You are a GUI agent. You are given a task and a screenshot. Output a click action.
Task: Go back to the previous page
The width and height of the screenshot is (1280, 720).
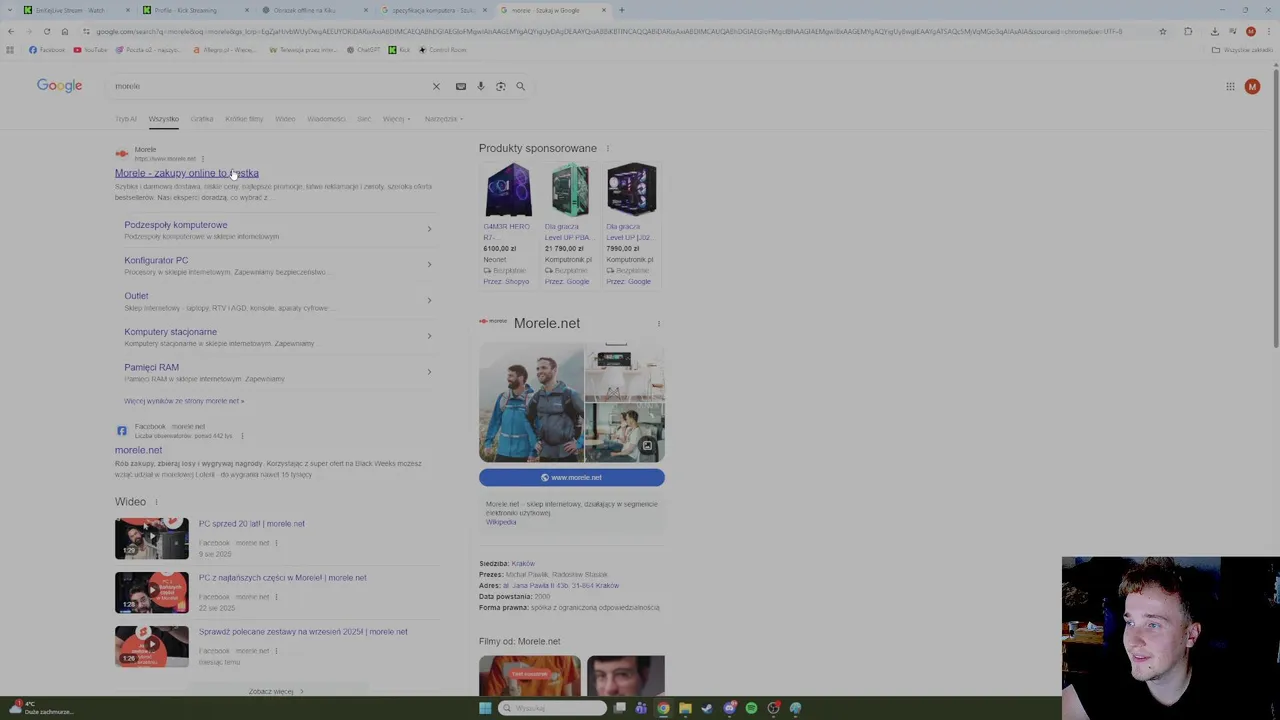(10, 31)
